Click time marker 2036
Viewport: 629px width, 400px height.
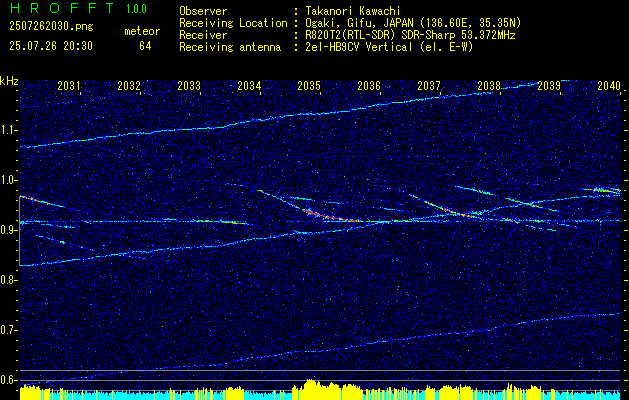pyautogui.click(x=369, y=85)
